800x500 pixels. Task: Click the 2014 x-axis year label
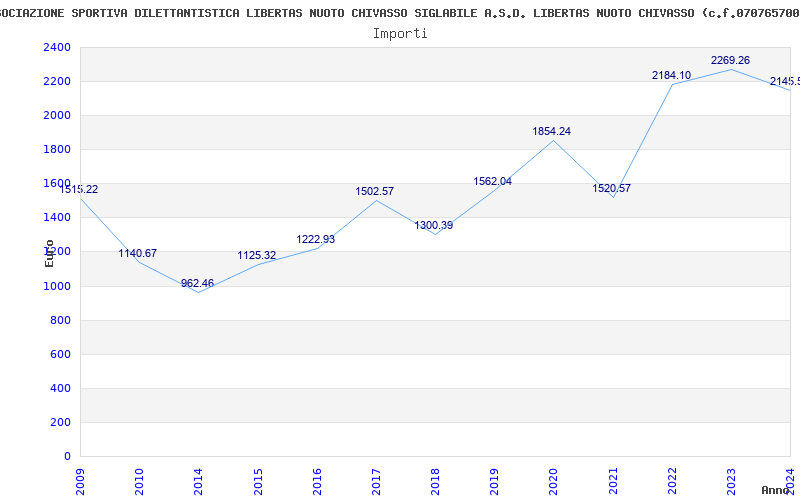(x=198, y=482)
